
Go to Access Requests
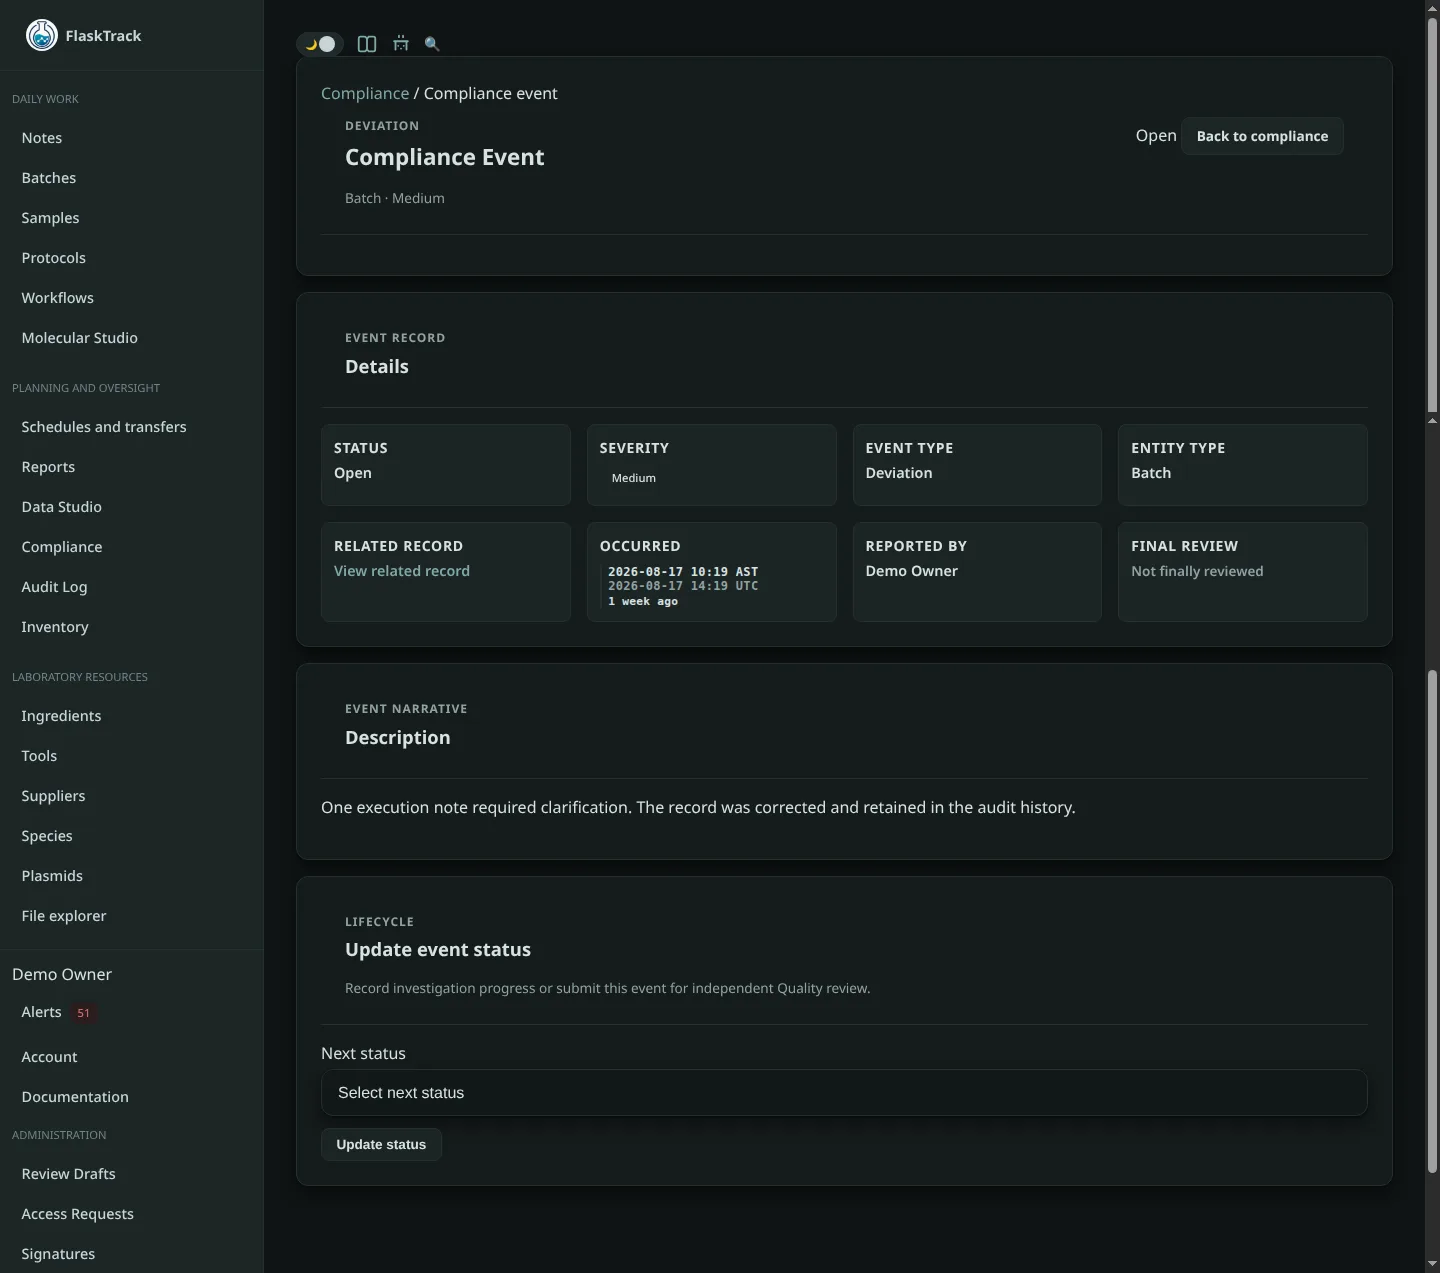pos(77,1214)
